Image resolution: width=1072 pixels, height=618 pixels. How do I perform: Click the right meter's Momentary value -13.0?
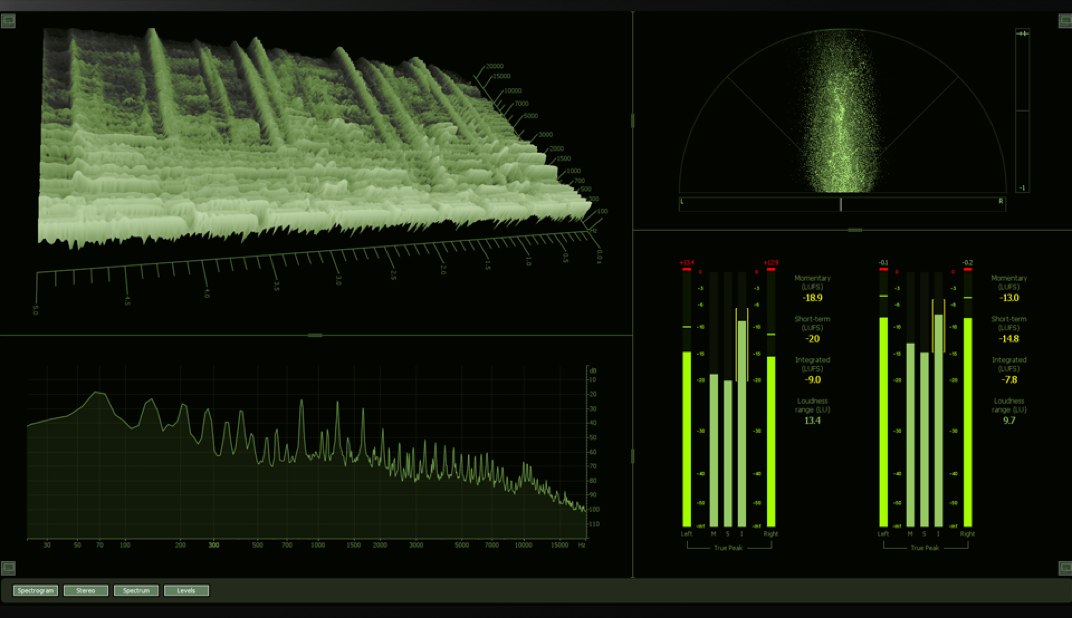pyautogui.click(x=1009, y=298)
